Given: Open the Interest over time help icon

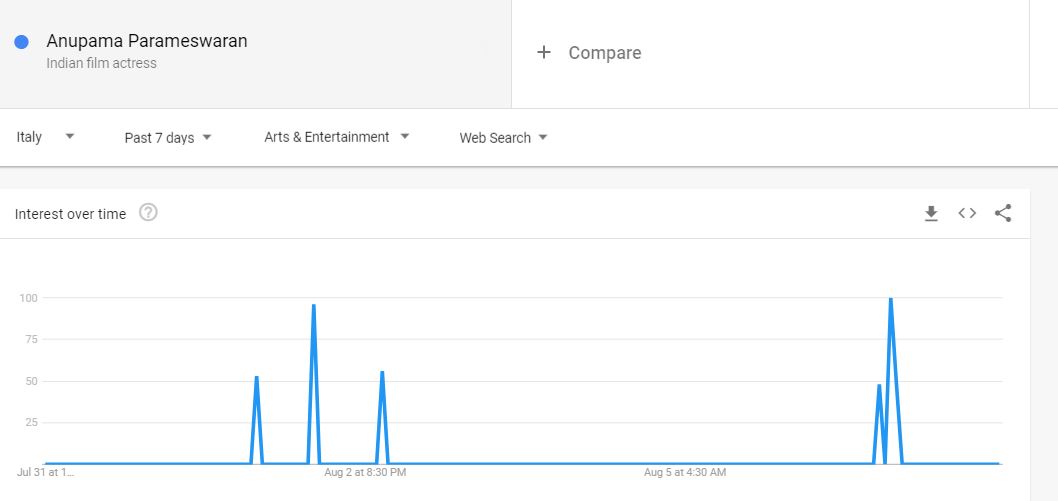Looking at the screenshot, I should 148,212.
